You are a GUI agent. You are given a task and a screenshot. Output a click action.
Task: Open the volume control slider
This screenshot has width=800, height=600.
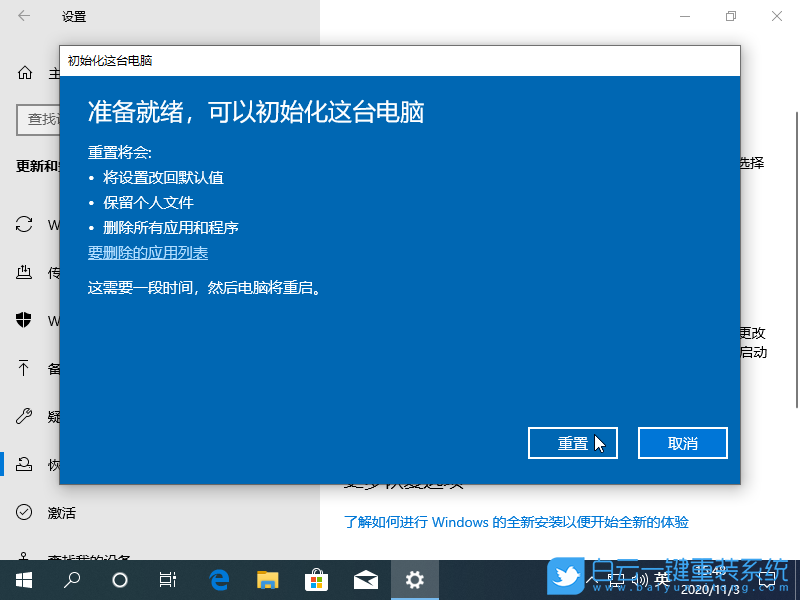[x=641, y=578]
